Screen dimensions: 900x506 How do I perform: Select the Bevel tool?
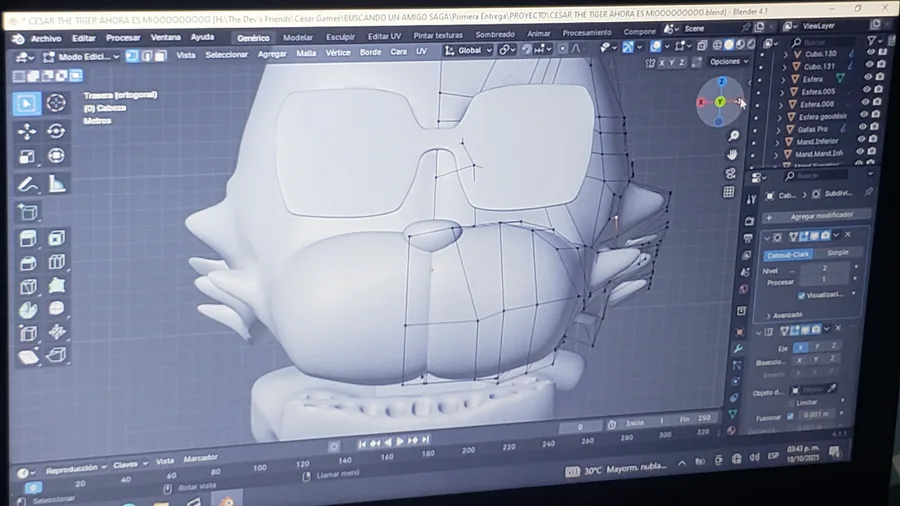[x=28, y=262]
